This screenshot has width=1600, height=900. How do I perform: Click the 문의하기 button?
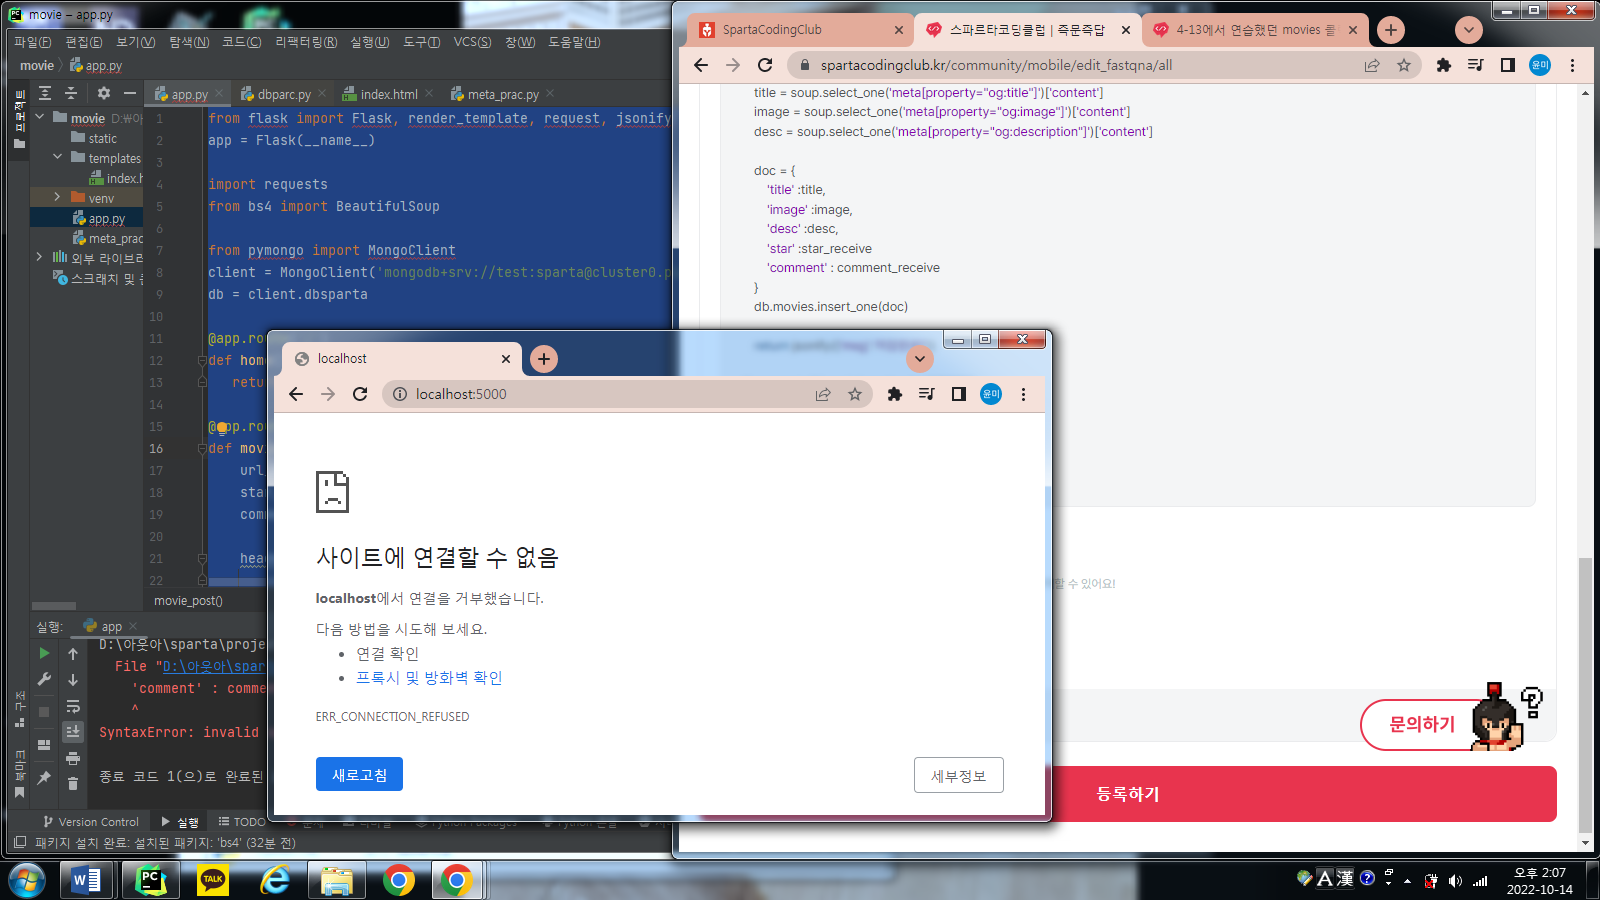point(1423,724)
